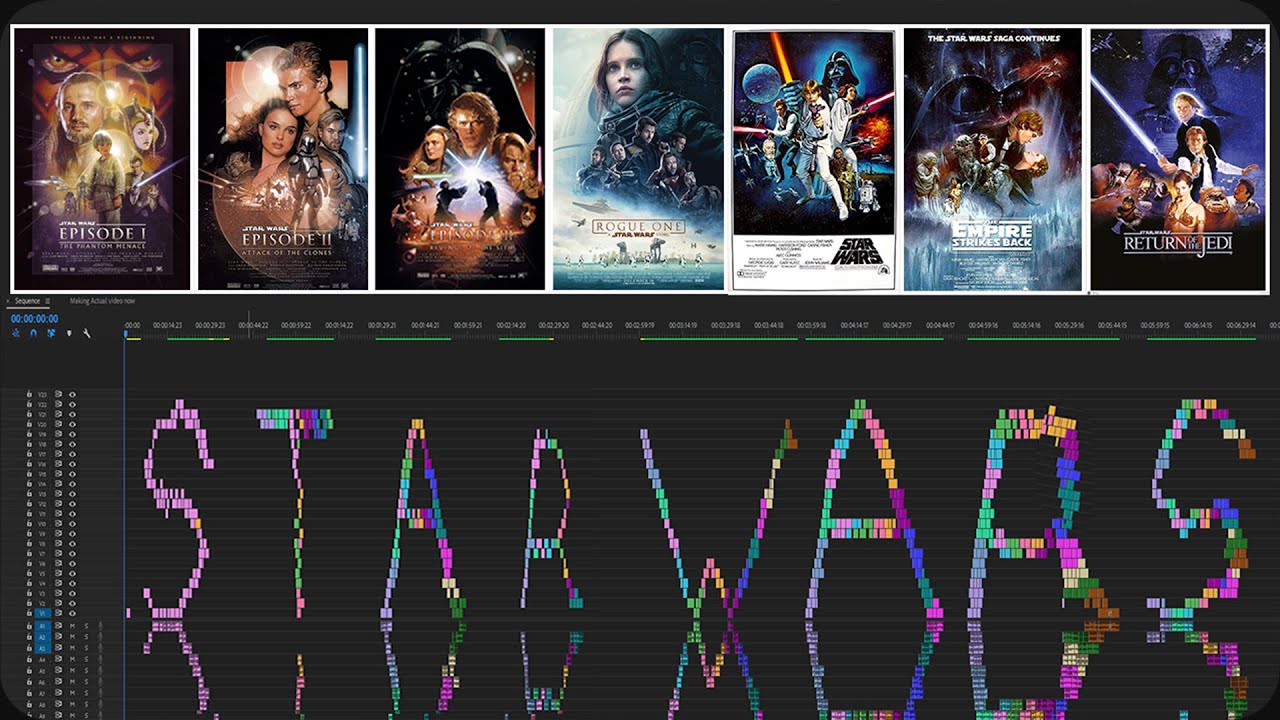Mute audio track A2

click(x=72, y=637)
